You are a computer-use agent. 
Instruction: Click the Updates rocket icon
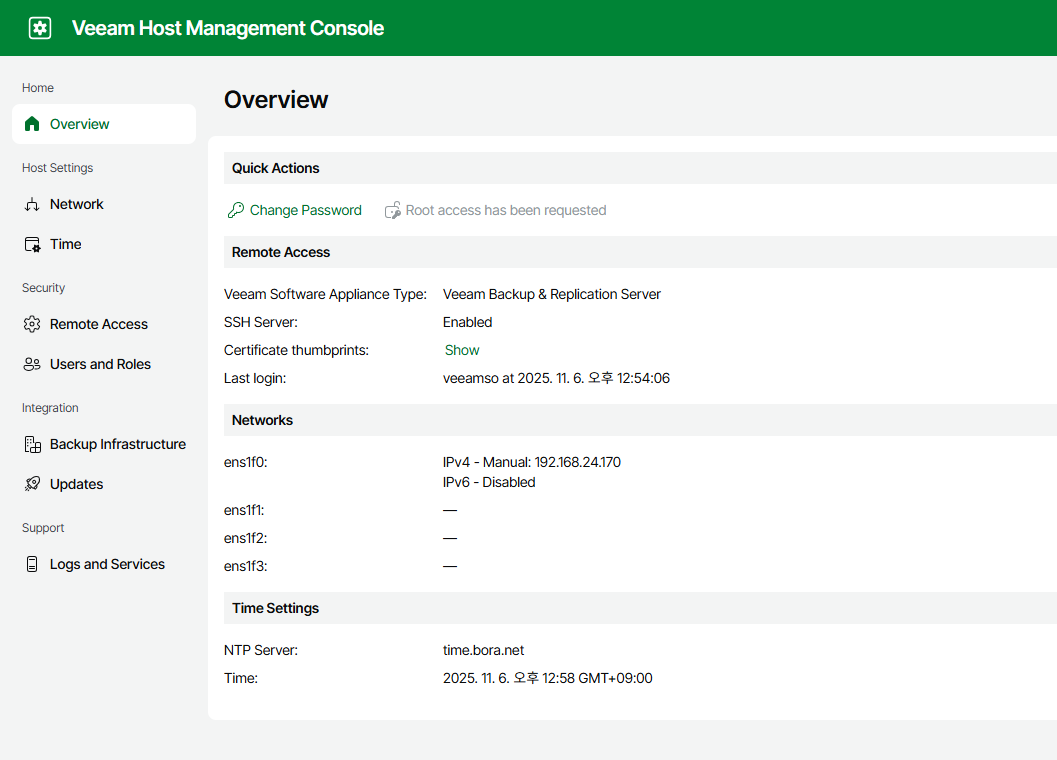[32, 484]
